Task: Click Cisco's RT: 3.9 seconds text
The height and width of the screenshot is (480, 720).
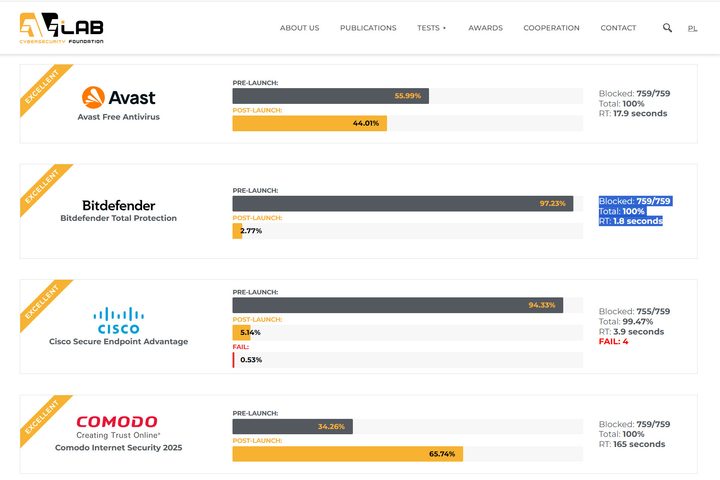Action: [x=631, y=332]
